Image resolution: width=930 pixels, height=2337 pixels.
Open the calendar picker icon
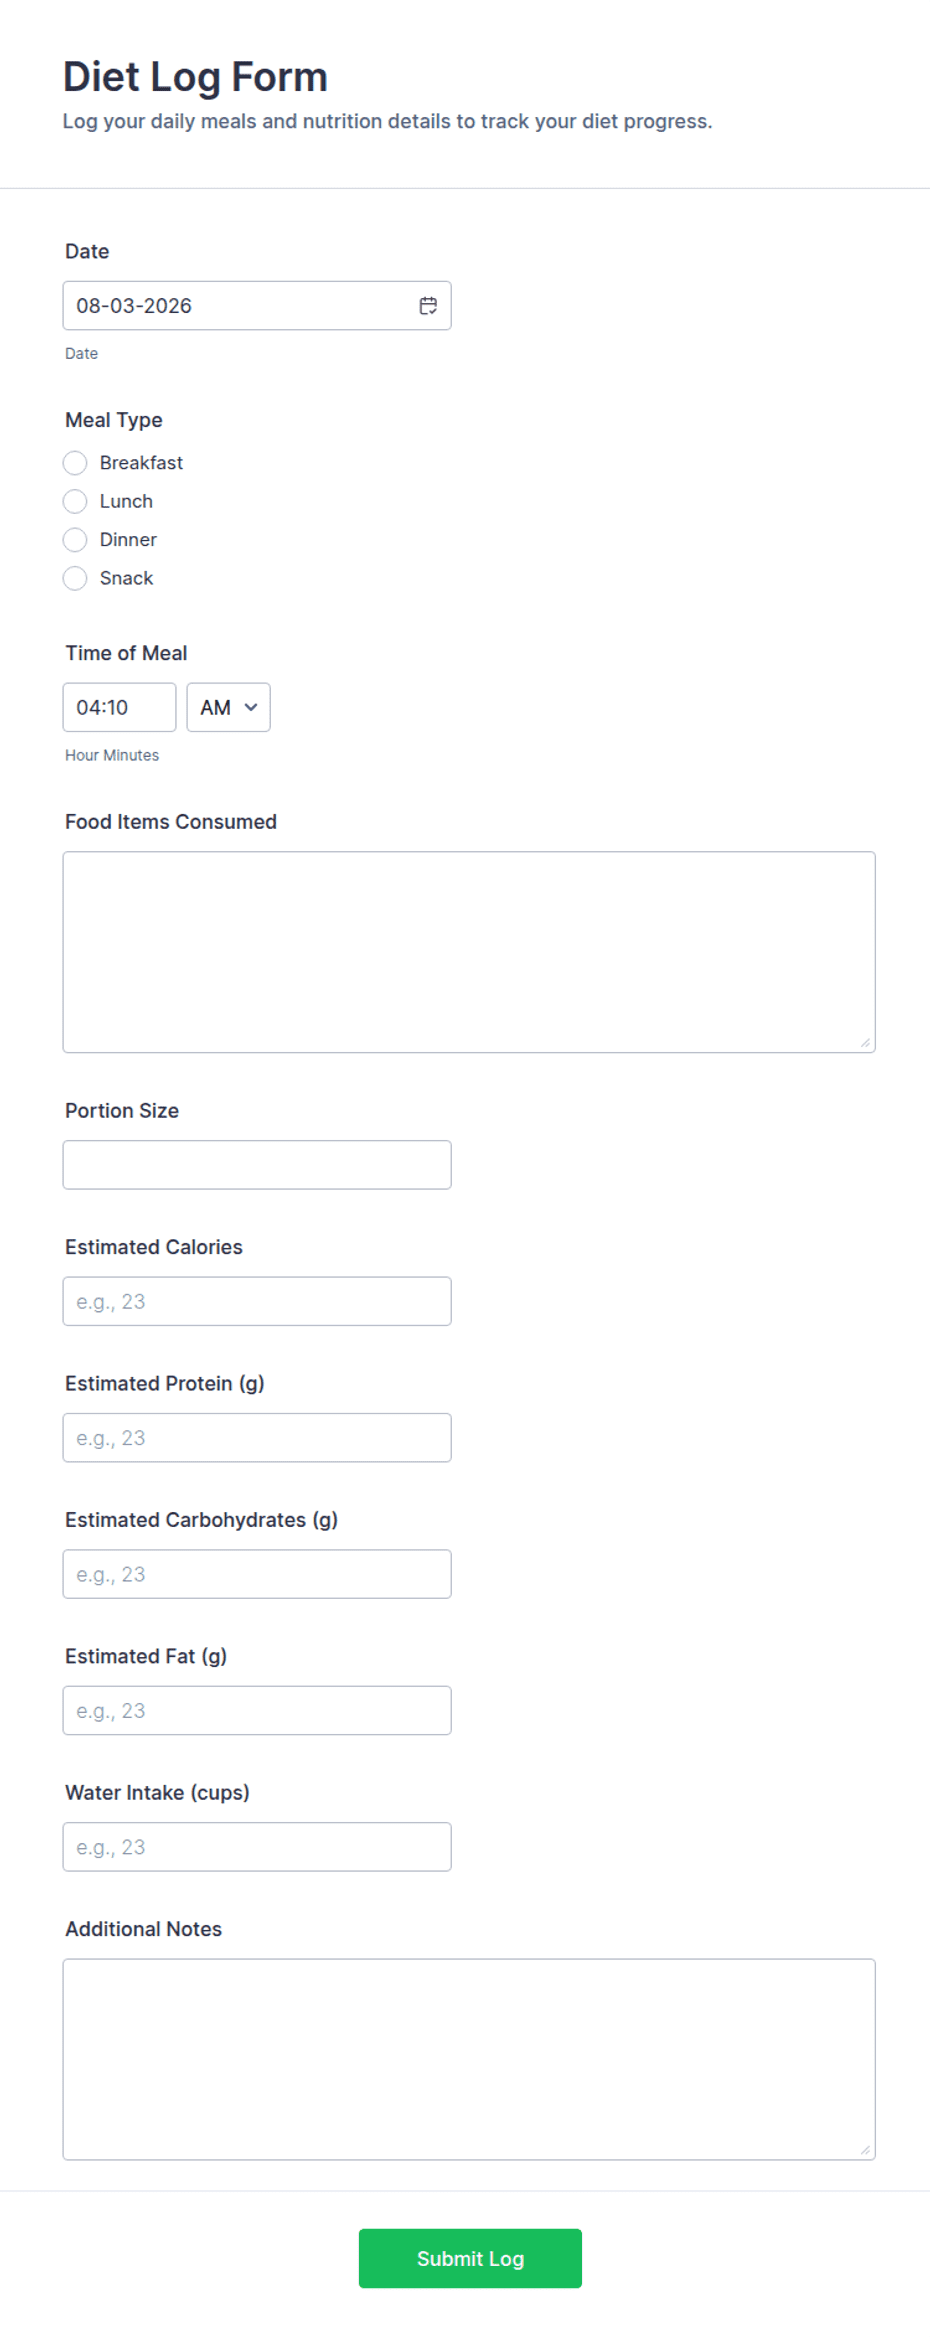point(428,306)
